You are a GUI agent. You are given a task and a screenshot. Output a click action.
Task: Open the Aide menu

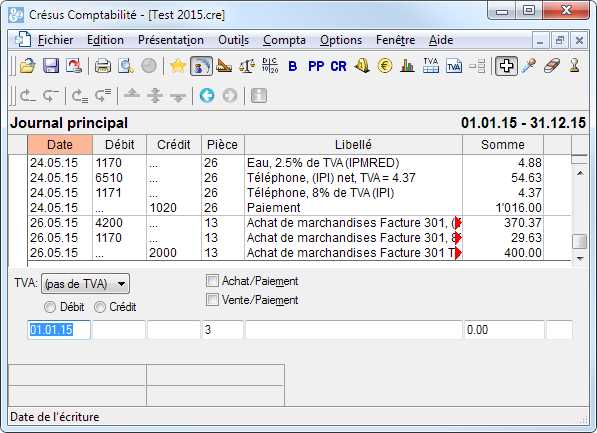(x=441, y=40)
